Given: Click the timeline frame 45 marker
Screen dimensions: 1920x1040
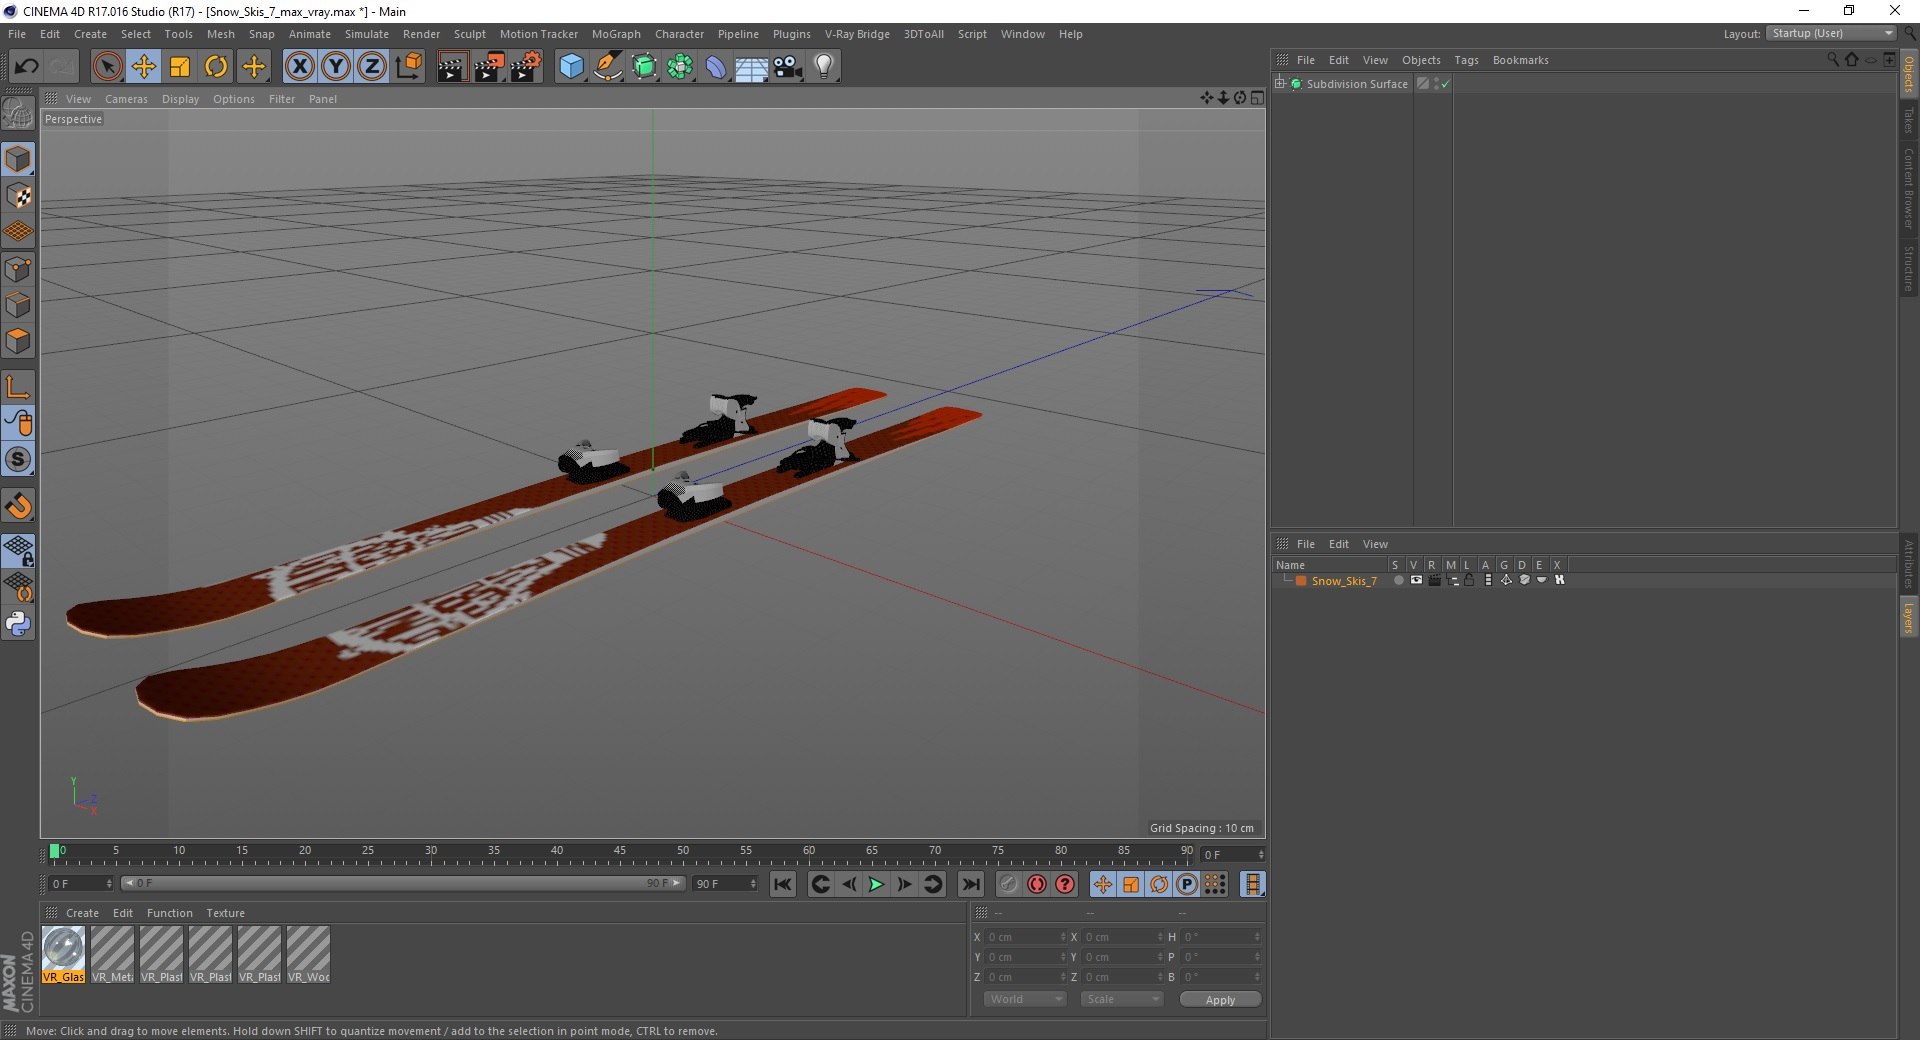Looking at the screenshot, I should coord(620,851).
